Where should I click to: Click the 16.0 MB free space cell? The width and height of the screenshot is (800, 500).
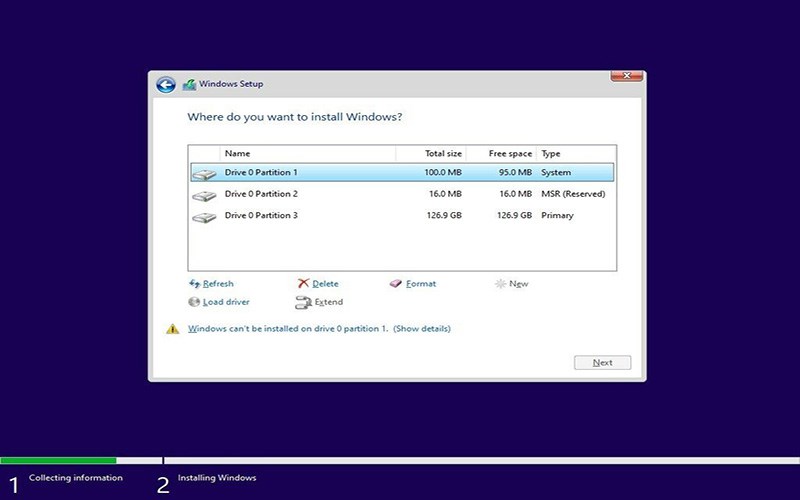pos(515,194)
